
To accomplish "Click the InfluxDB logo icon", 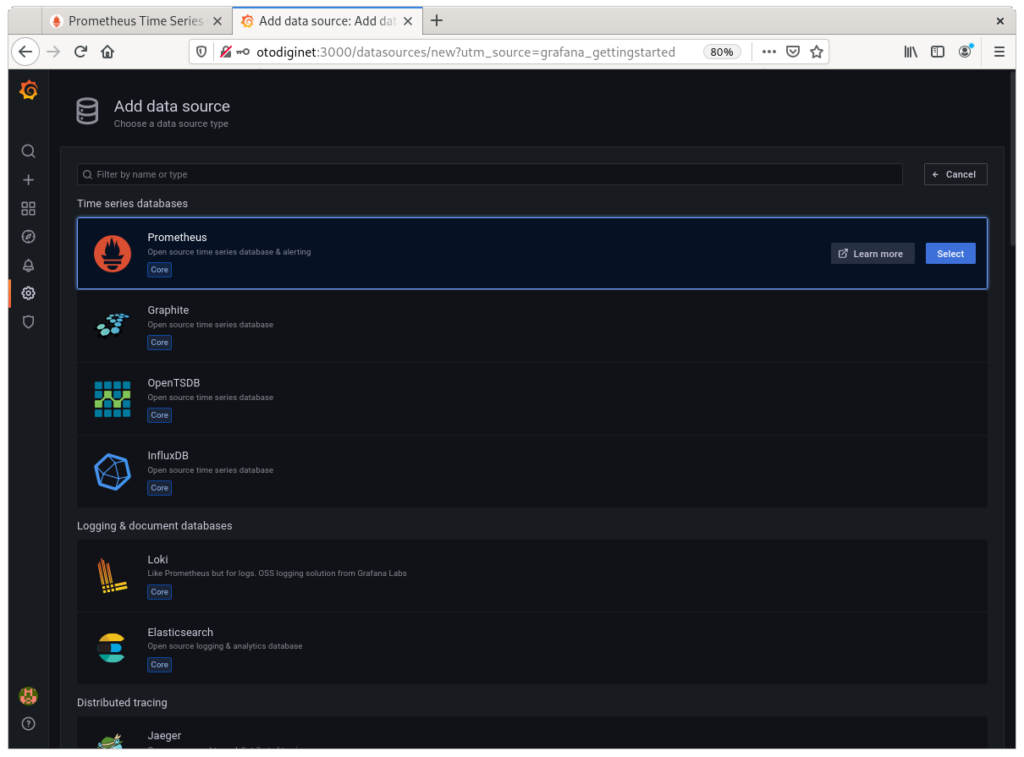I will [x=112, y=472].
